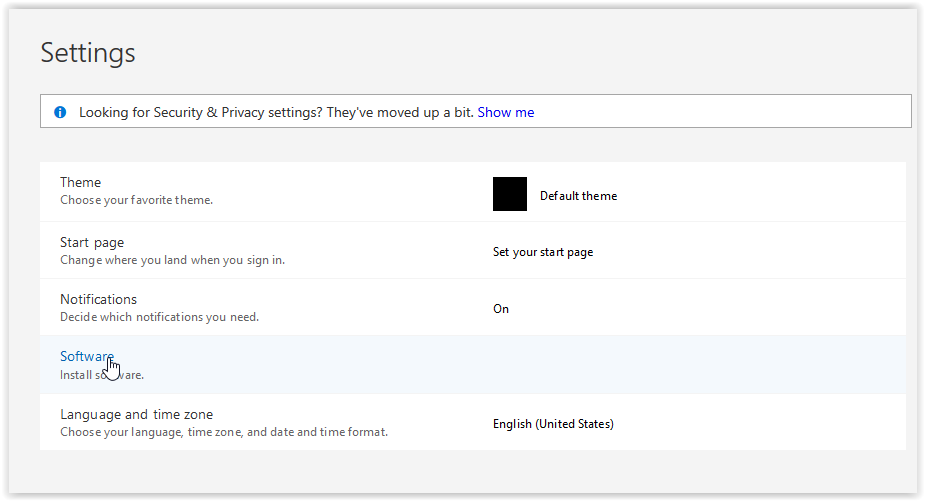Open the Show me link
925x501 pixels.
(x=506, y=112)
